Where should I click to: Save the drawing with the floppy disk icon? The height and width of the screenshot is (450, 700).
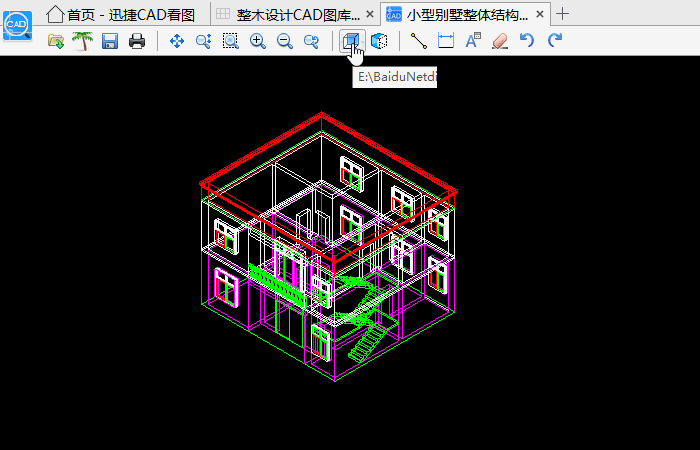[x=110, y=41]
